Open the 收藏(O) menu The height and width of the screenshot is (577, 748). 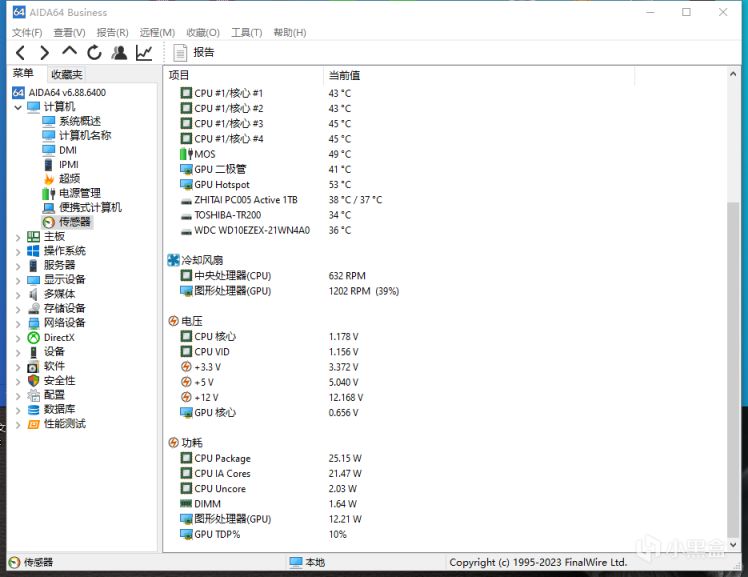pyautogui.click(x=203, y=32)
